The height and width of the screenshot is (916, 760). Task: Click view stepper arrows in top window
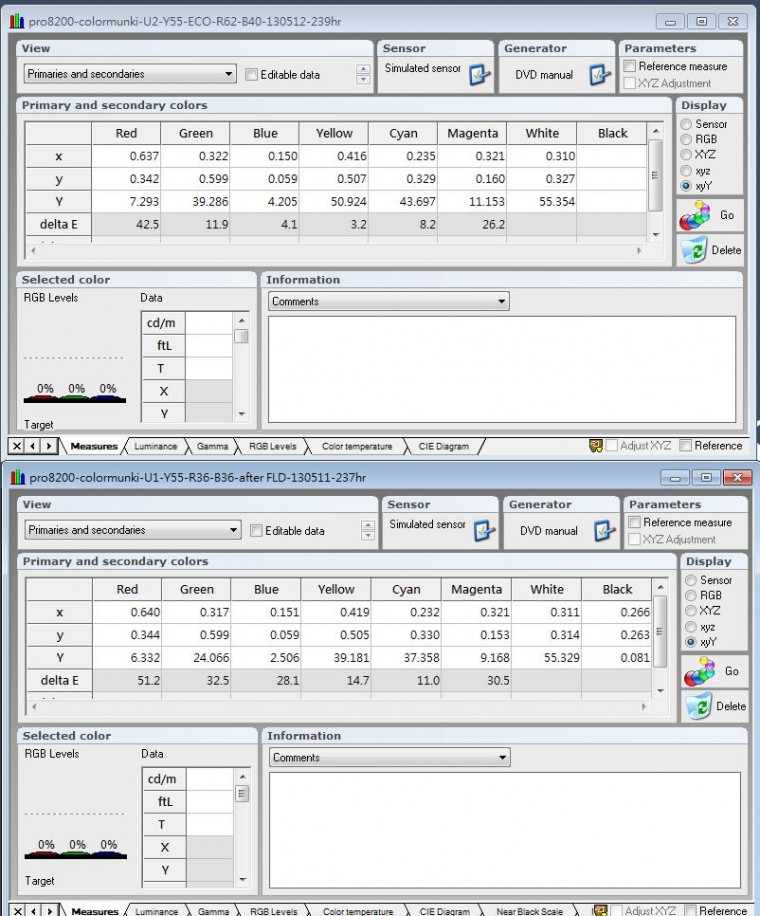[x=363, y=74]
